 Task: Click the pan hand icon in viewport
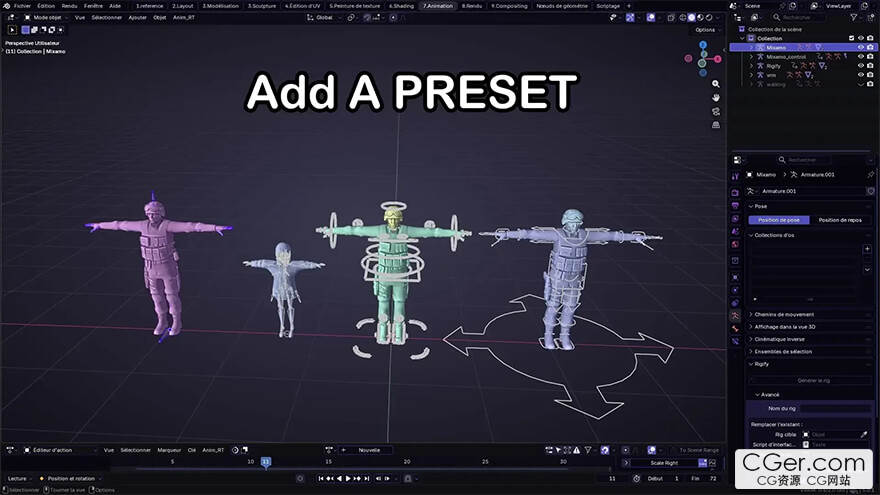(x=716, y=98)
